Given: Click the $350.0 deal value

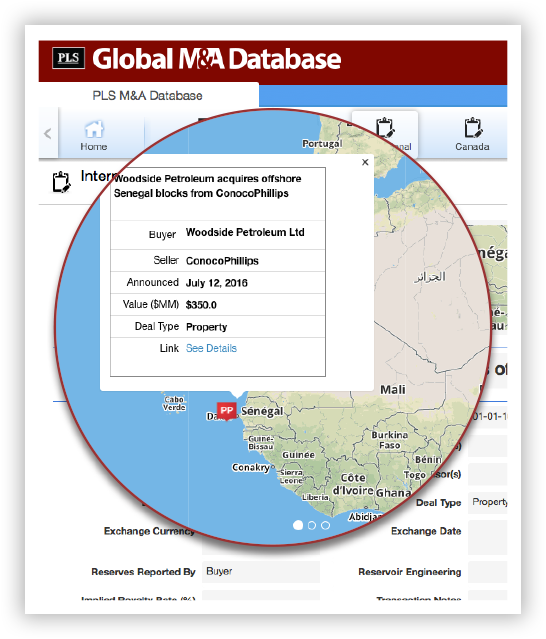Looking at the screenshot, I should click(x=201, y=305).
